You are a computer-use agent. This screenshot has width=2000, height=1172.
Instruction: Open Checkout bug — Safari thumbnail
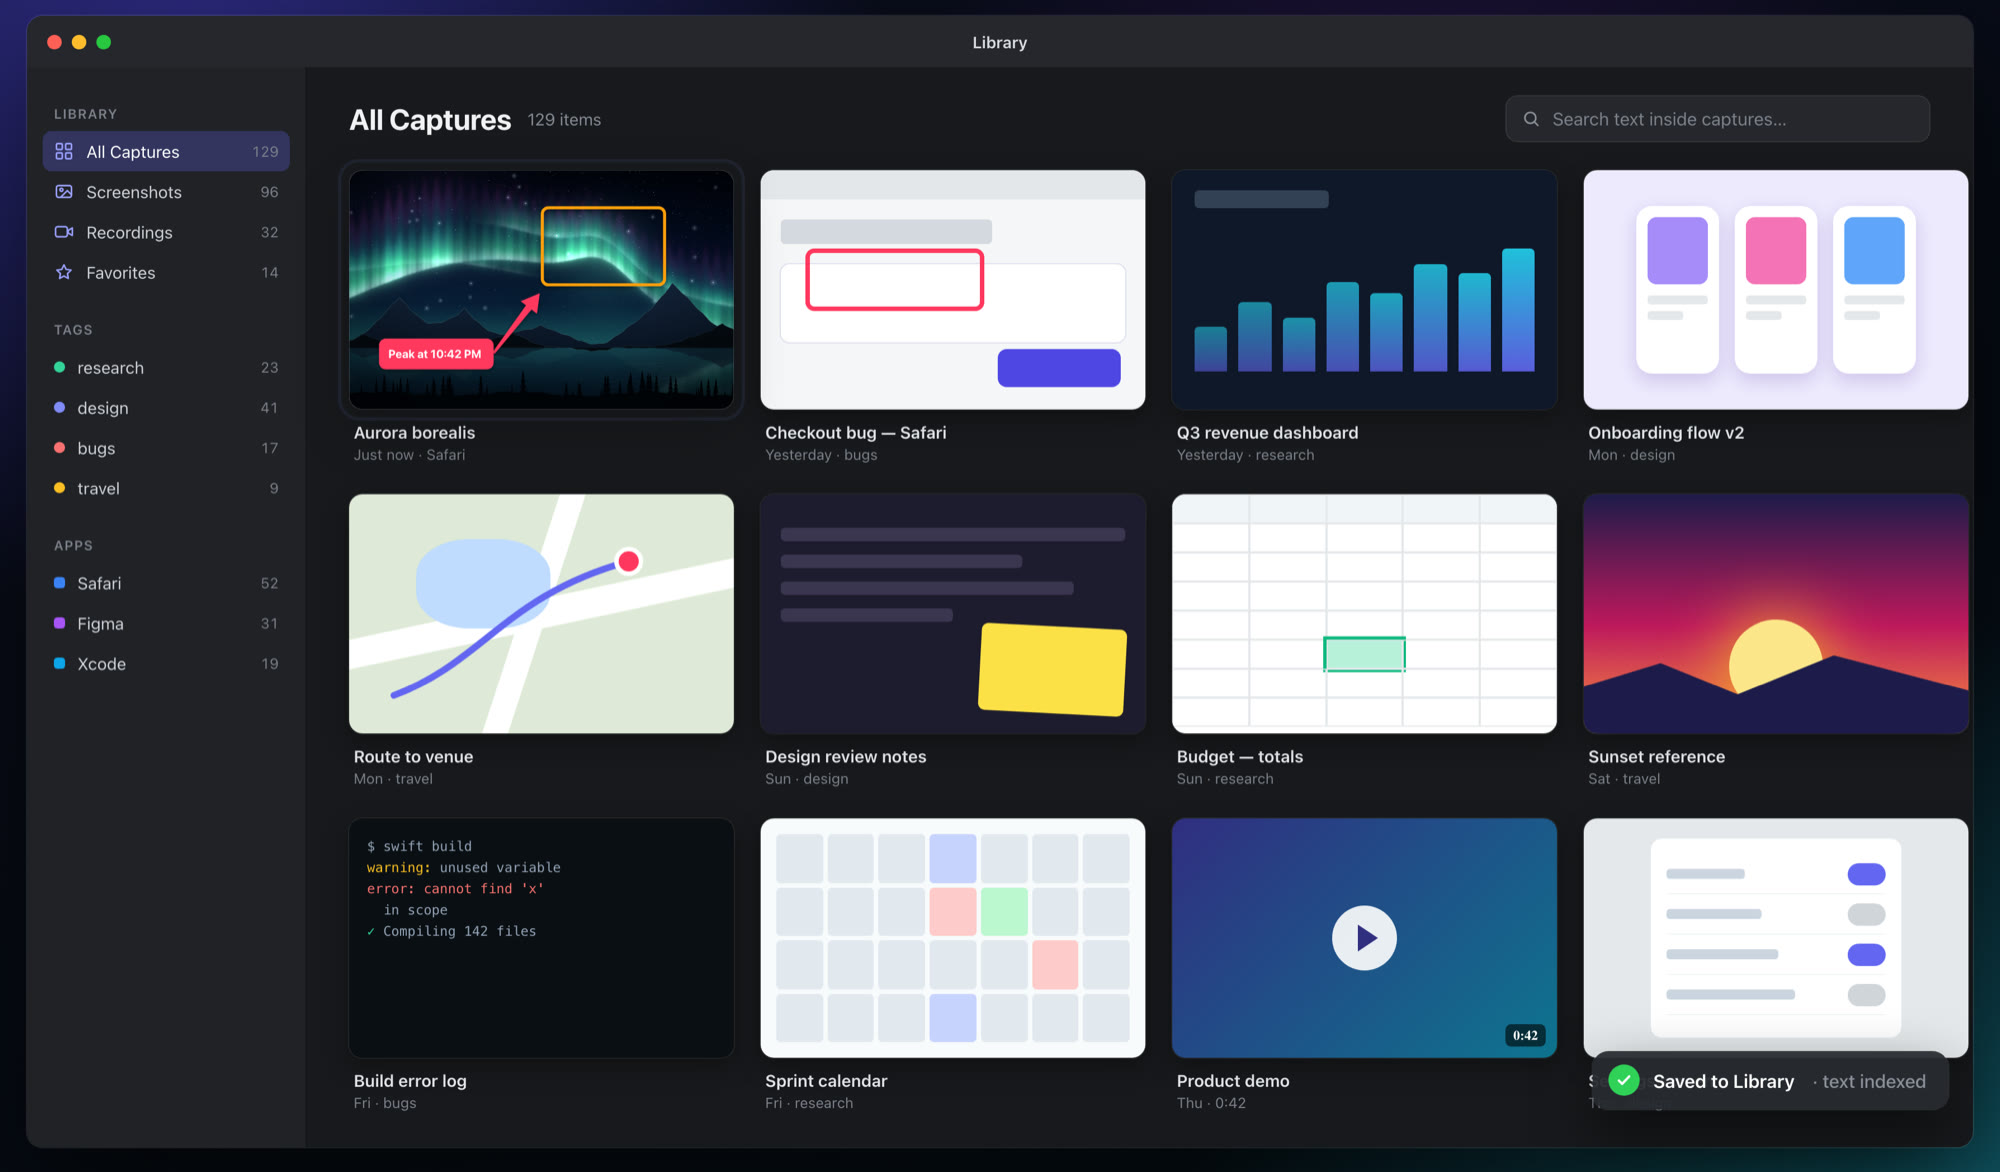pos(953,289)
